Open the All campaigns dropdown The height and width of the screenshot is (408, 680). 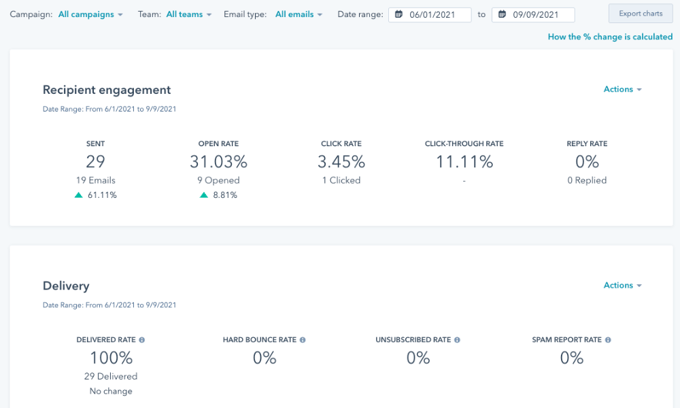90,14
